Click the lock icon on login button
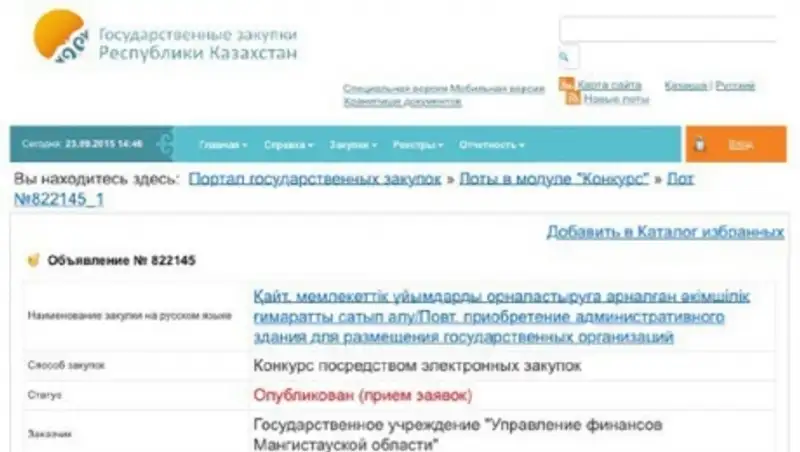This screenshot has height=452, width=800. coord(700,144)
